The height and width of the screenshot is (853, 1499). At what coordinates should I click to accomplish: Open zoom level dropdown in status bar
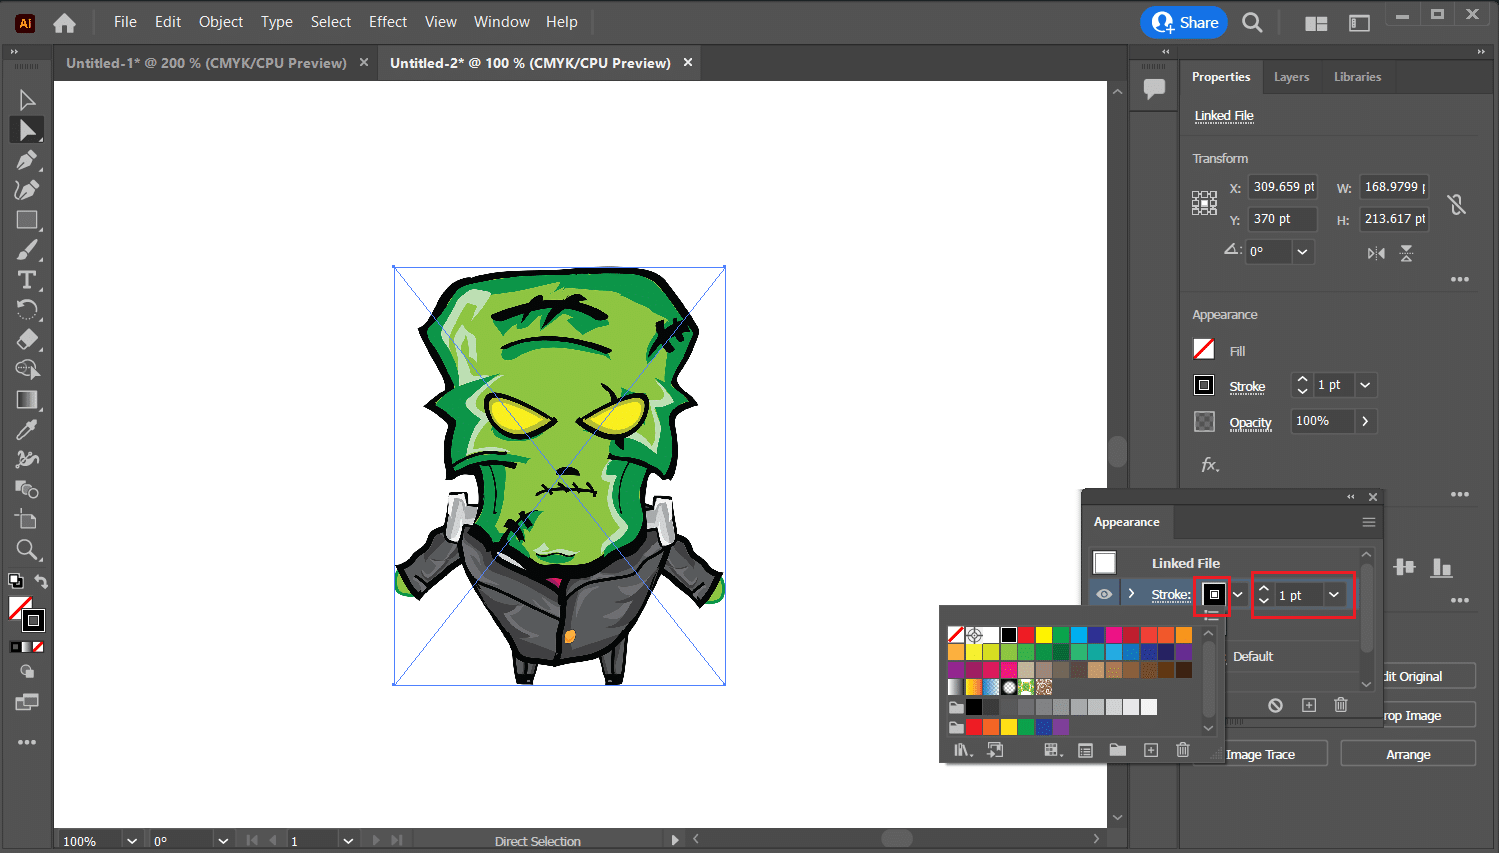[x=131, y=841]
